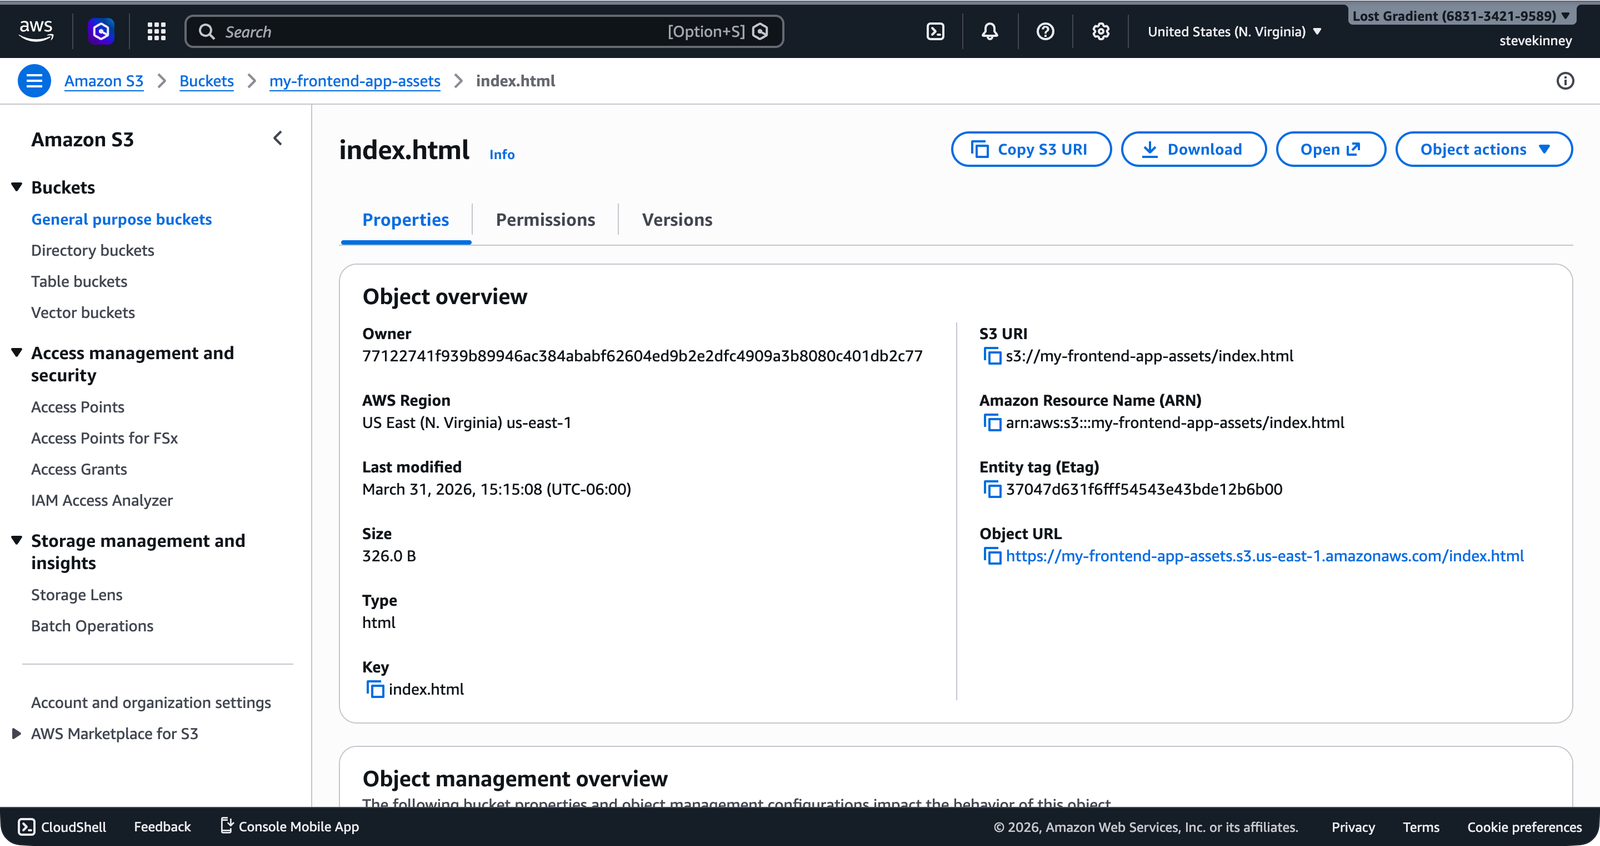Select Directory buckets
The image size is (1600, 846).
coord(93,250)
